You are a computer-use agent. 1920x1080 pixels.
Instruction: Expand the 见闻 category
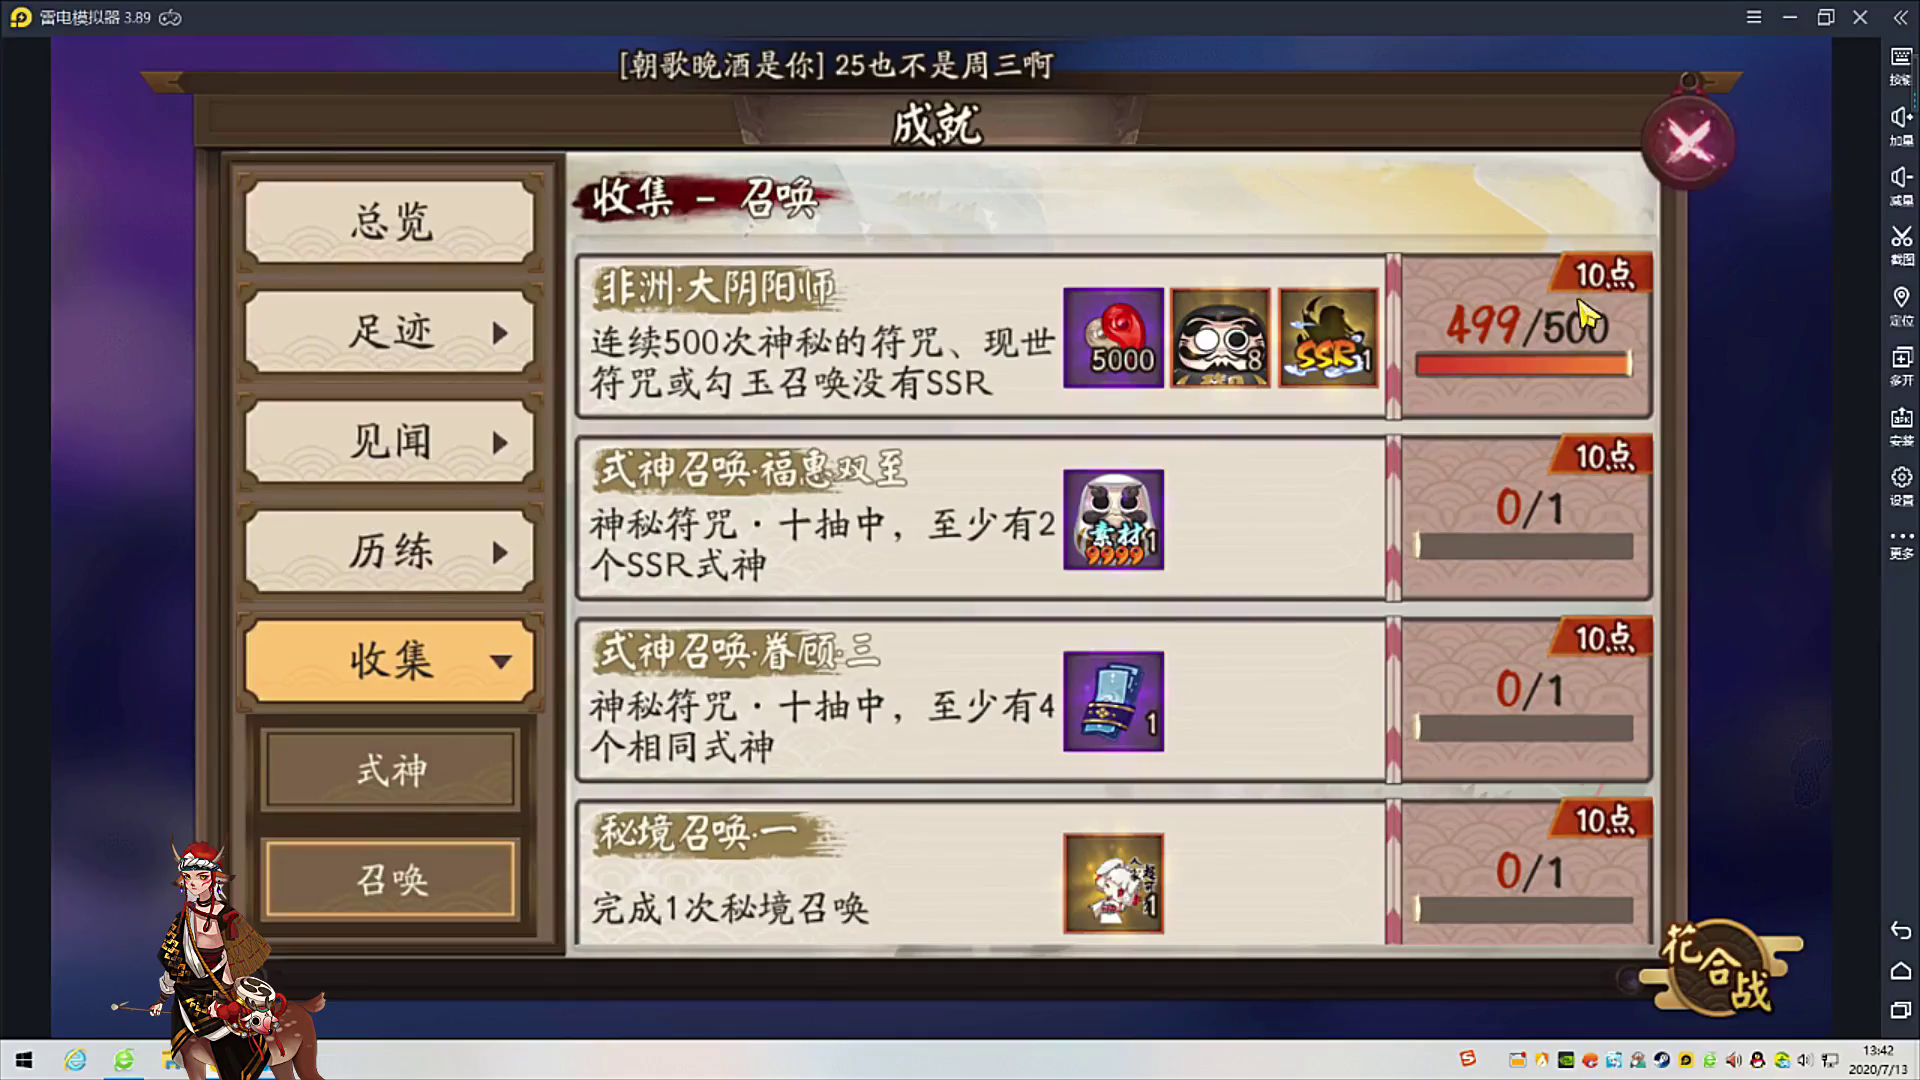[x=390, y=442]
